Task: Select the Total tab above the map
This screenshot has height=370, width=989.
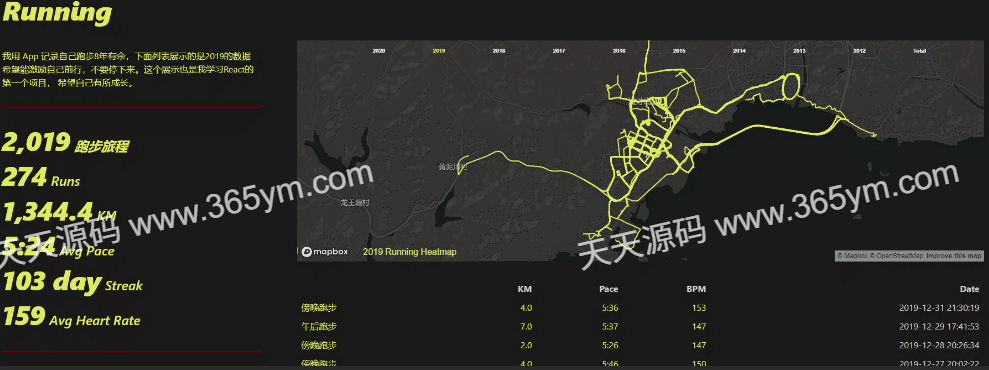Action: coord(919,50)
